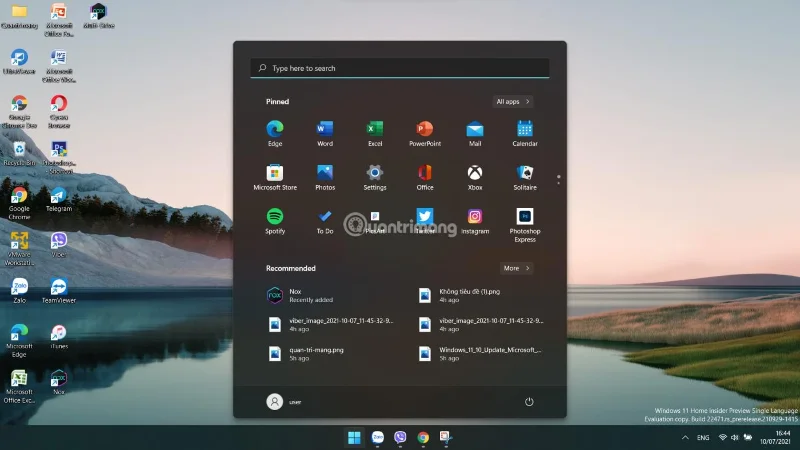Open the pinned Twitter app
The image size is (800, 450).
pyautogui.click(x=424, y=221)
